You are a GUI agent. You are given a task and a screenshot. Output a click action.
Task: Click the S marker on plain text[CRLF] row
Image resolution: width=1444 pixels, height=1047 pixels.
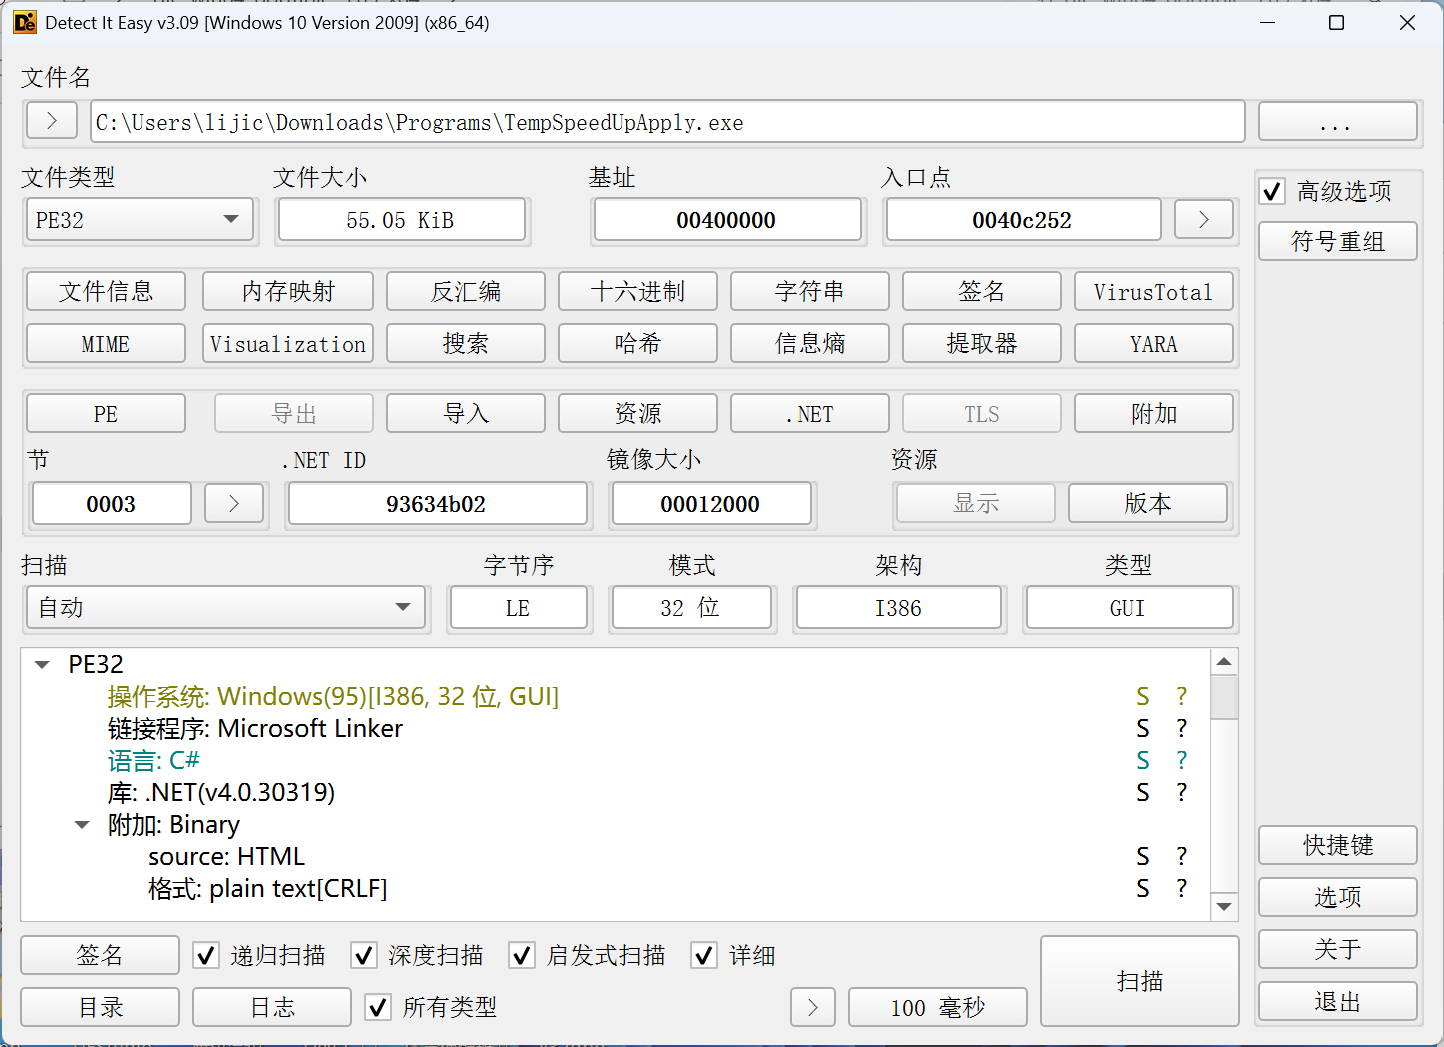[x=1142, y=888]
